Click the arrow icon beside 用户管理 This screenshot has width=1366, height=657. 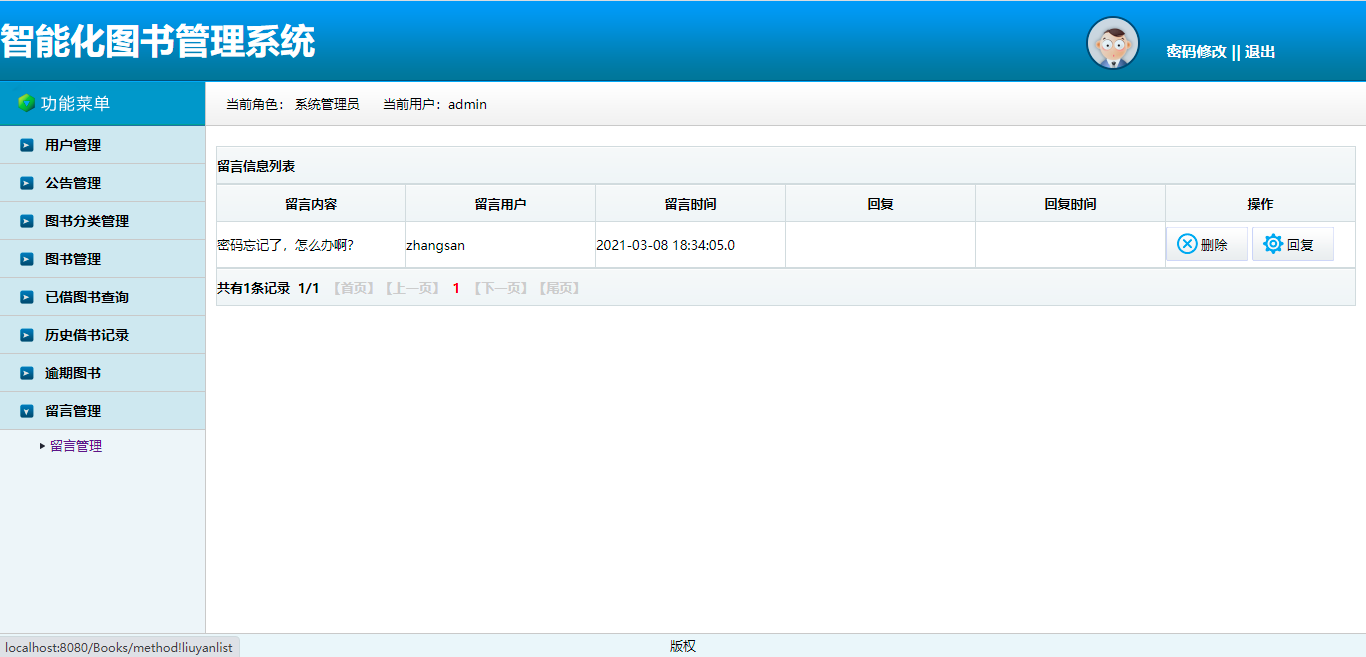click(27, 145)
